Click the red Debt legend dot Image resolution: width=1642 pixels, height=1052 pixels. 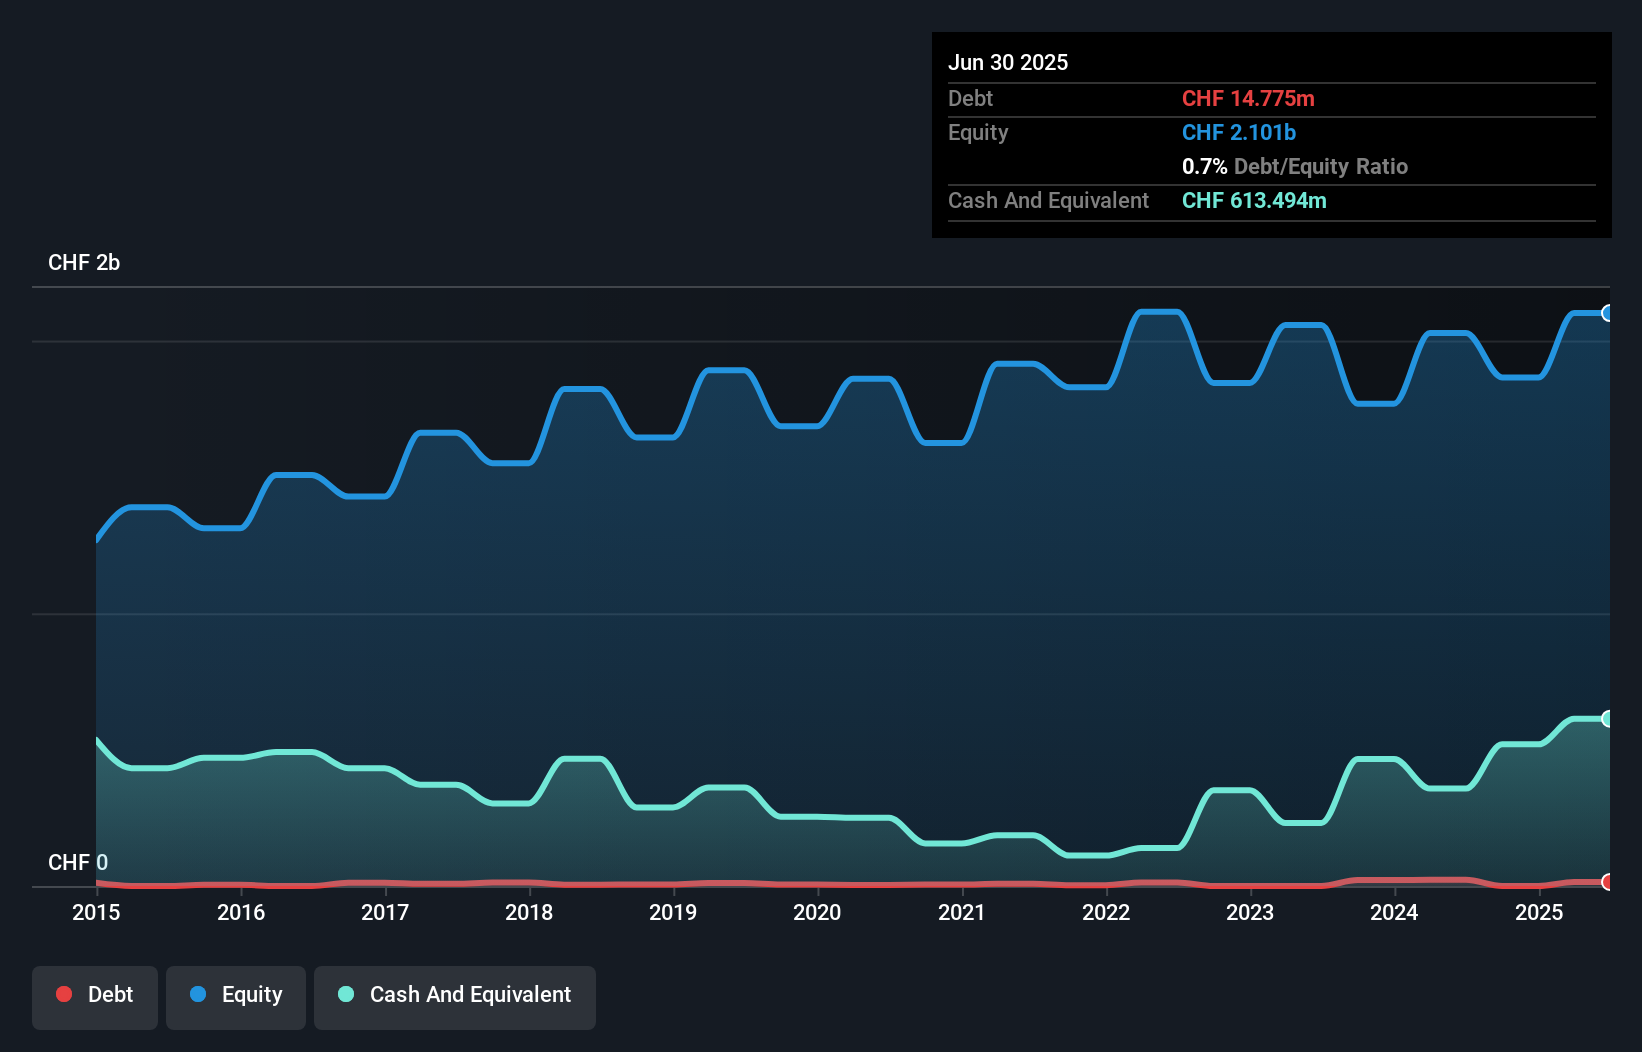(64, 995)
